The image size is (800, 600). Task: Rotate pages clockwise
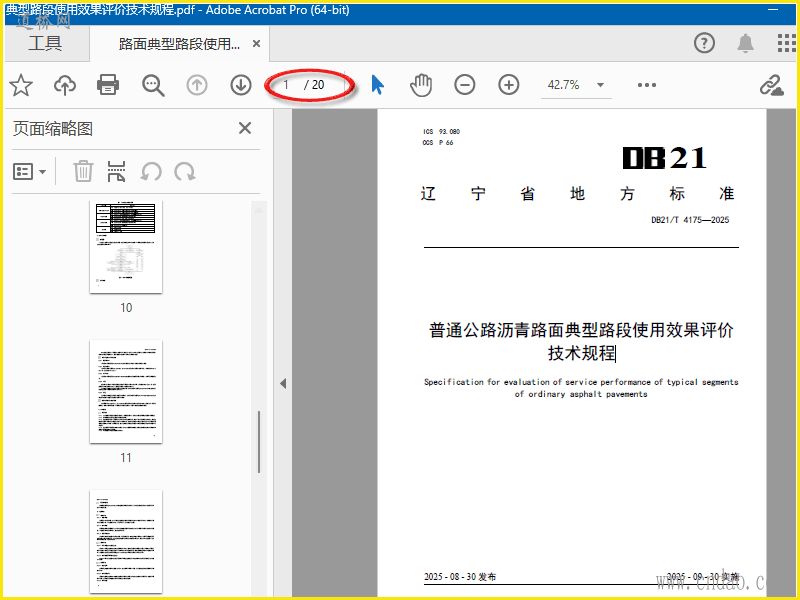point(185,171)
